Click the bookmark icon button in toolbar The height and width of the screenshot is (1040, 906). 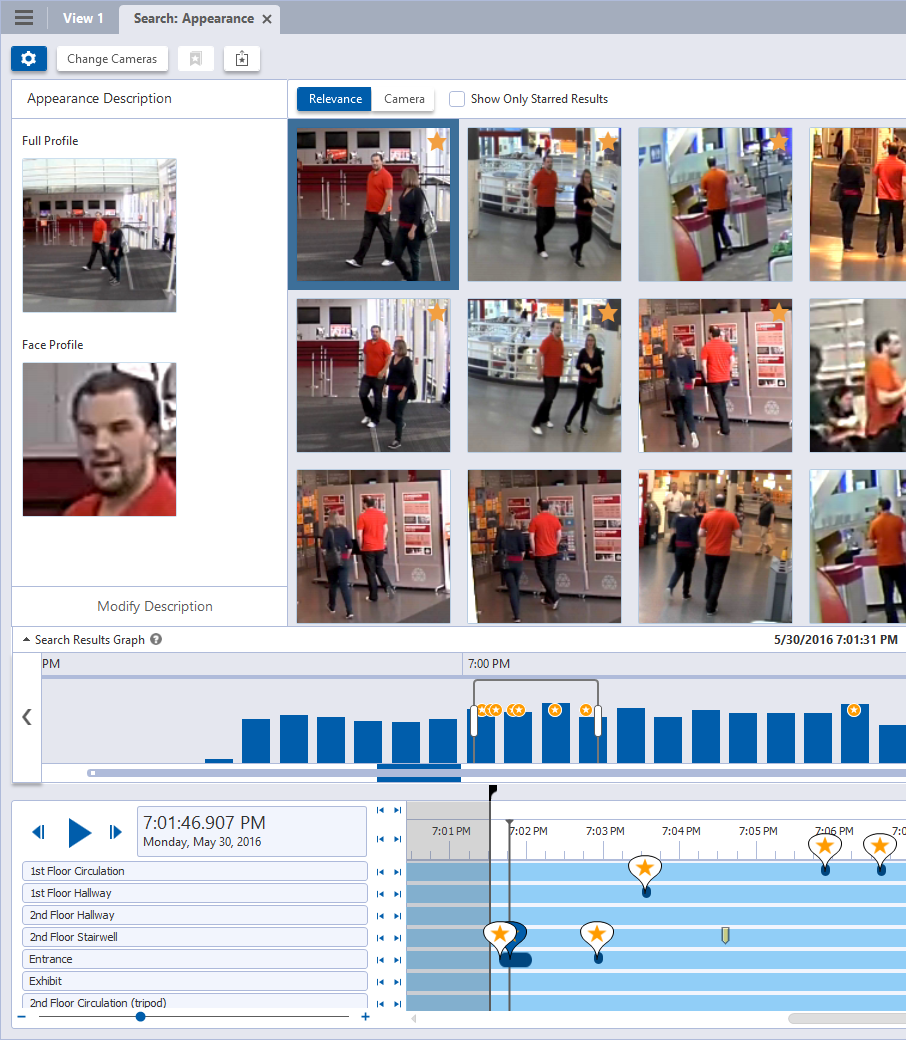point(196,58)
